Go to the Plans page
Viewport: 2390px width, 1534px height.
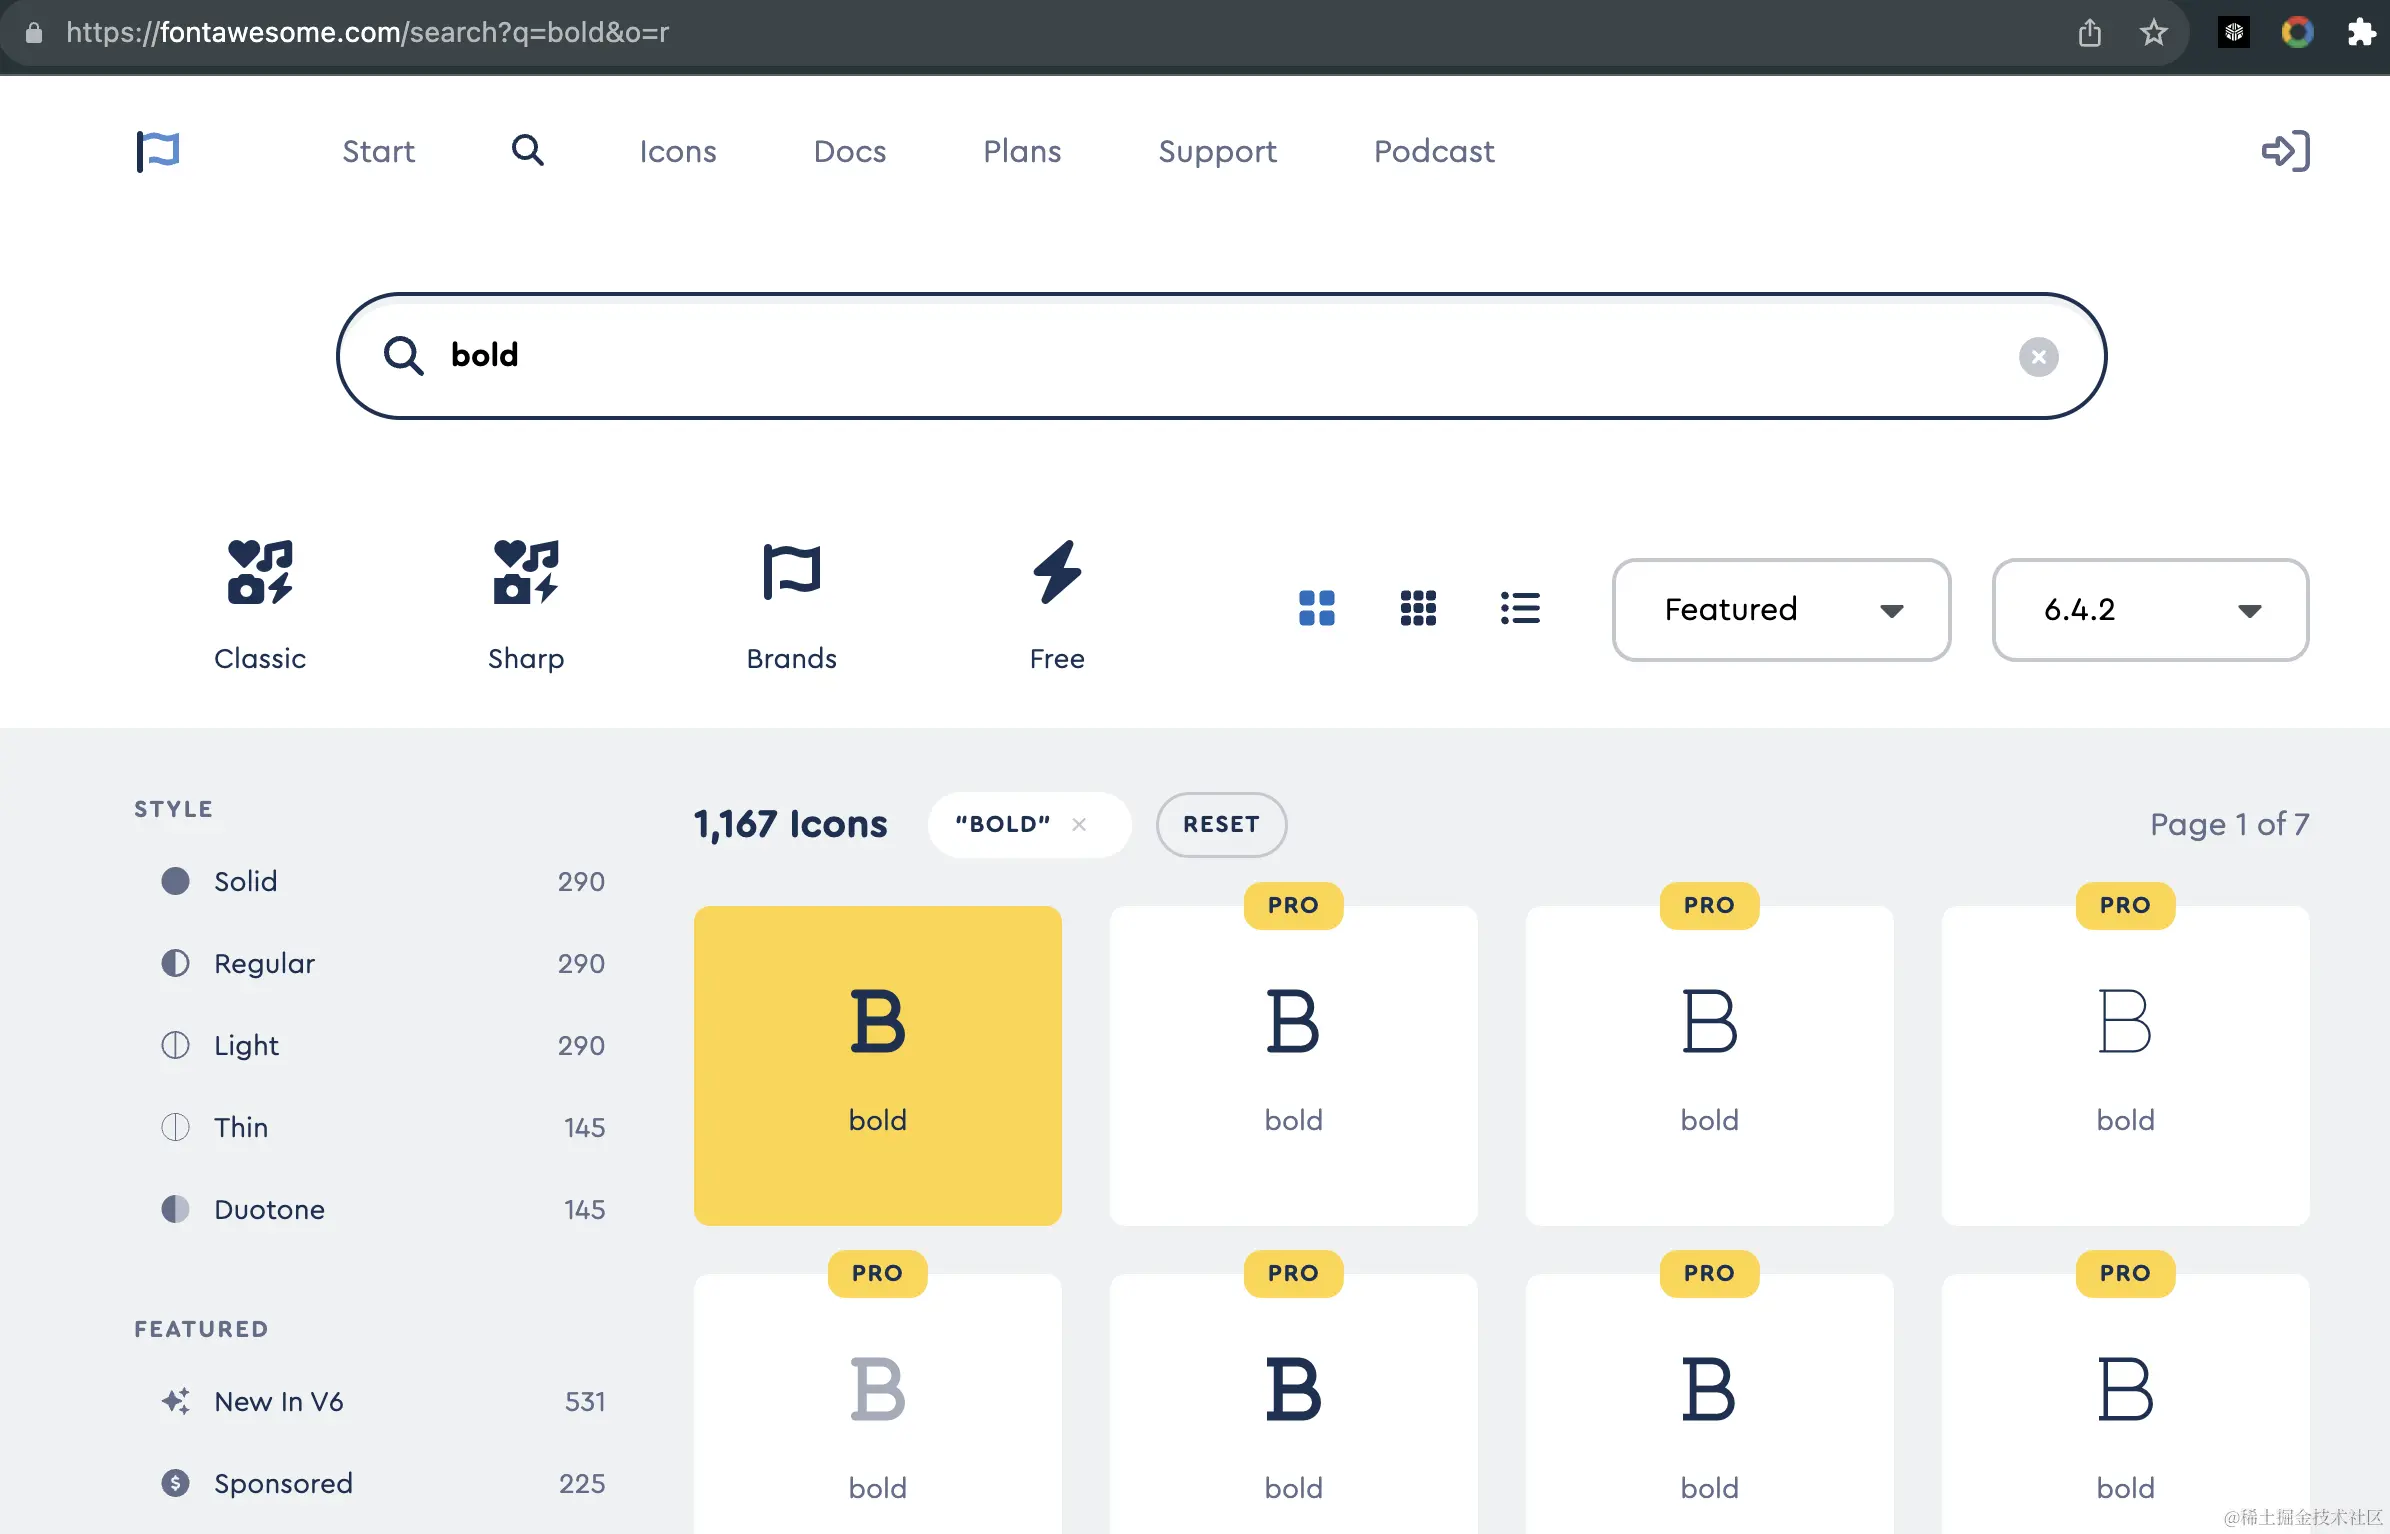(1021, 151)
